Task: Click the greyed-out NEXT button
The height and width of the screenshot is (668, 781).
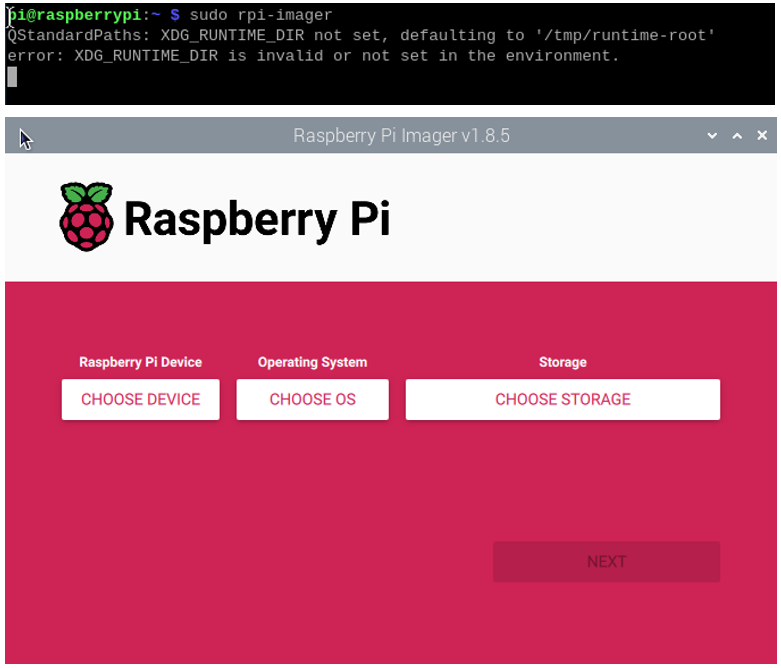Action: coord(606,562)
